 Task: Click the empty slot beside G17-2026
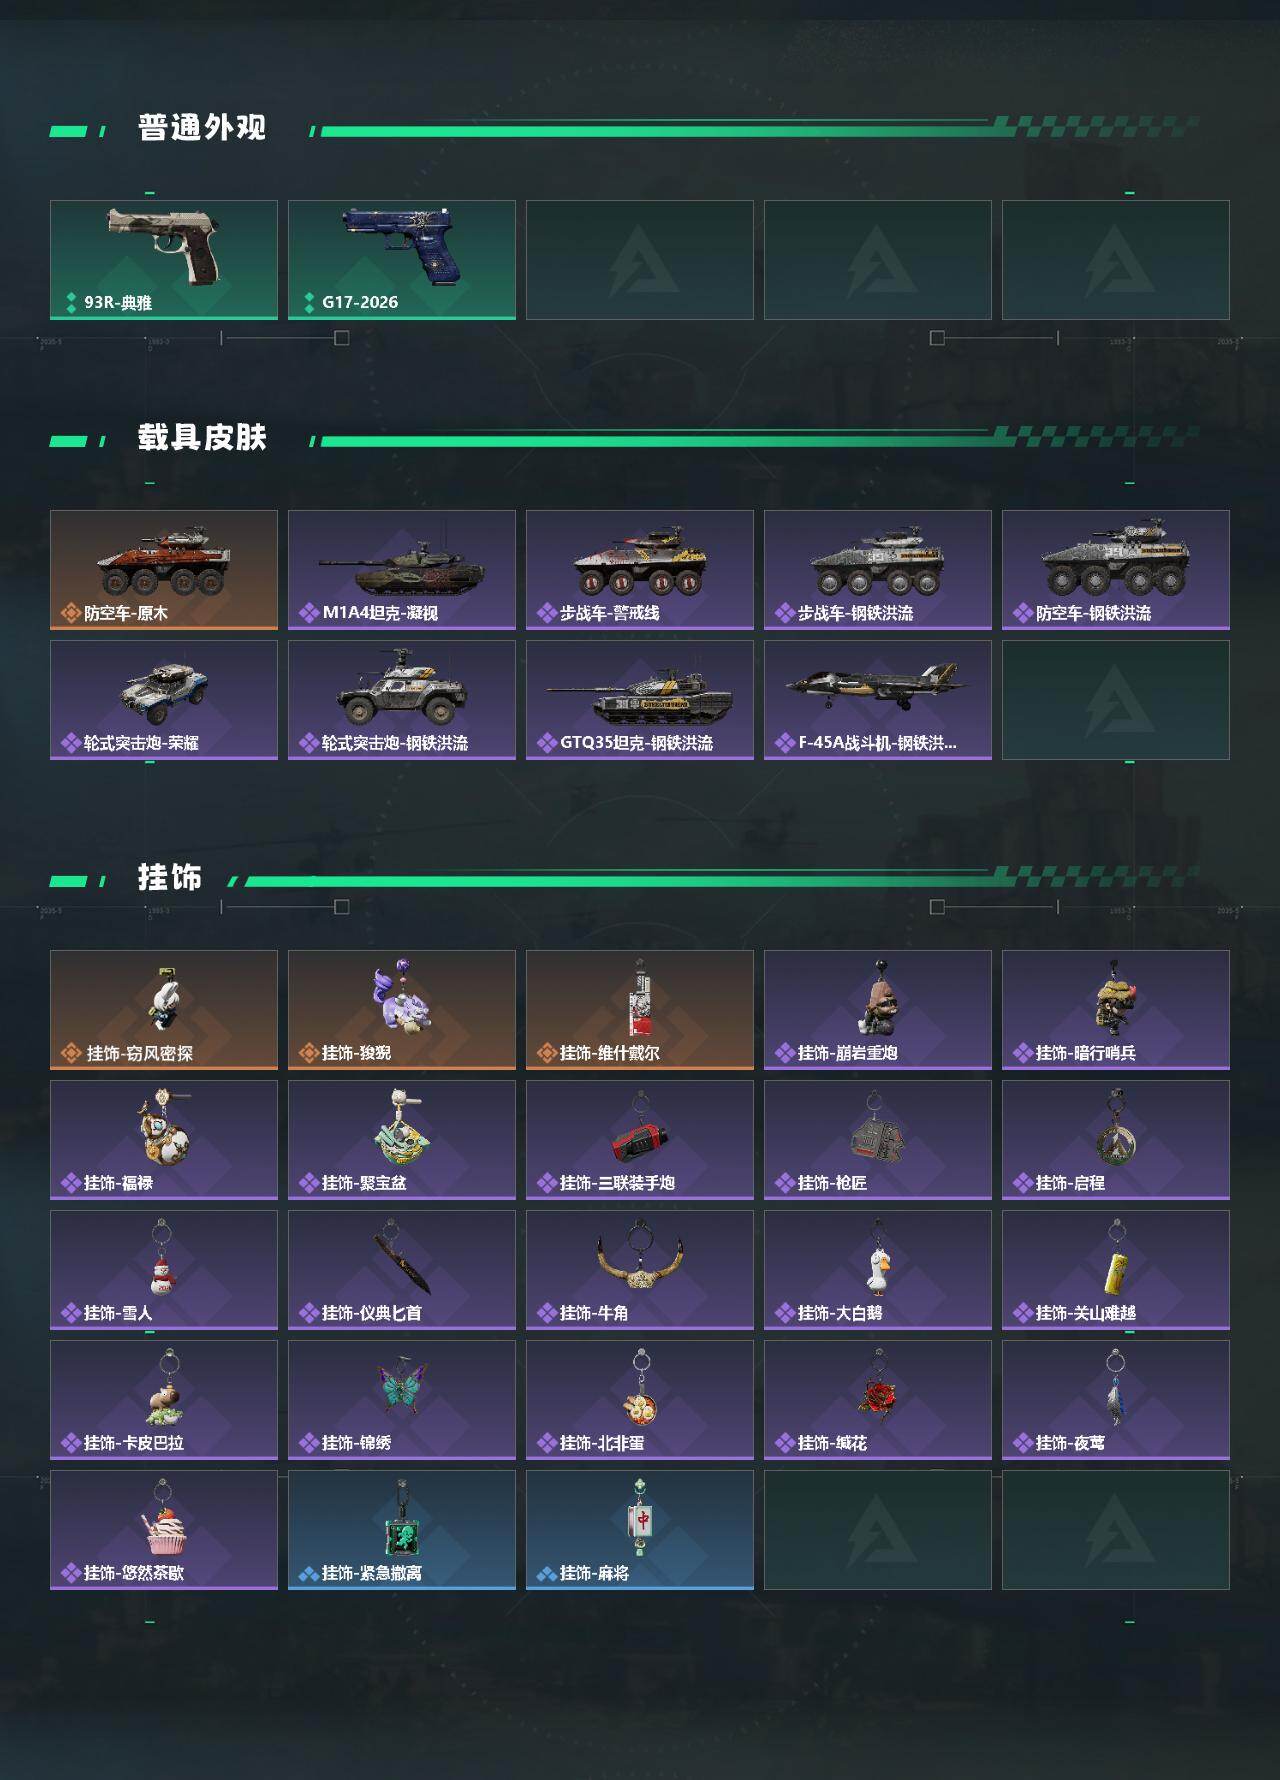[640, 260]
